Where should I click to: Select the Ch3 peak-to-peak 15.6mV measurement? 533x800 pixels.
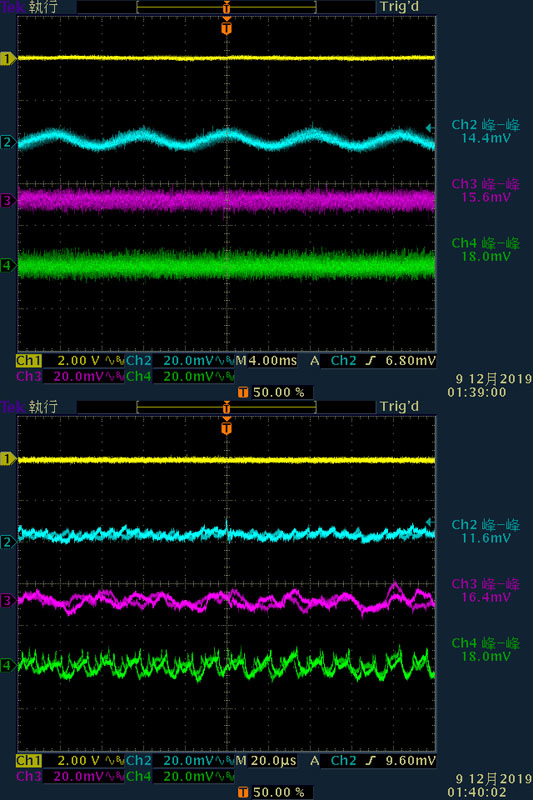point(486,190)
